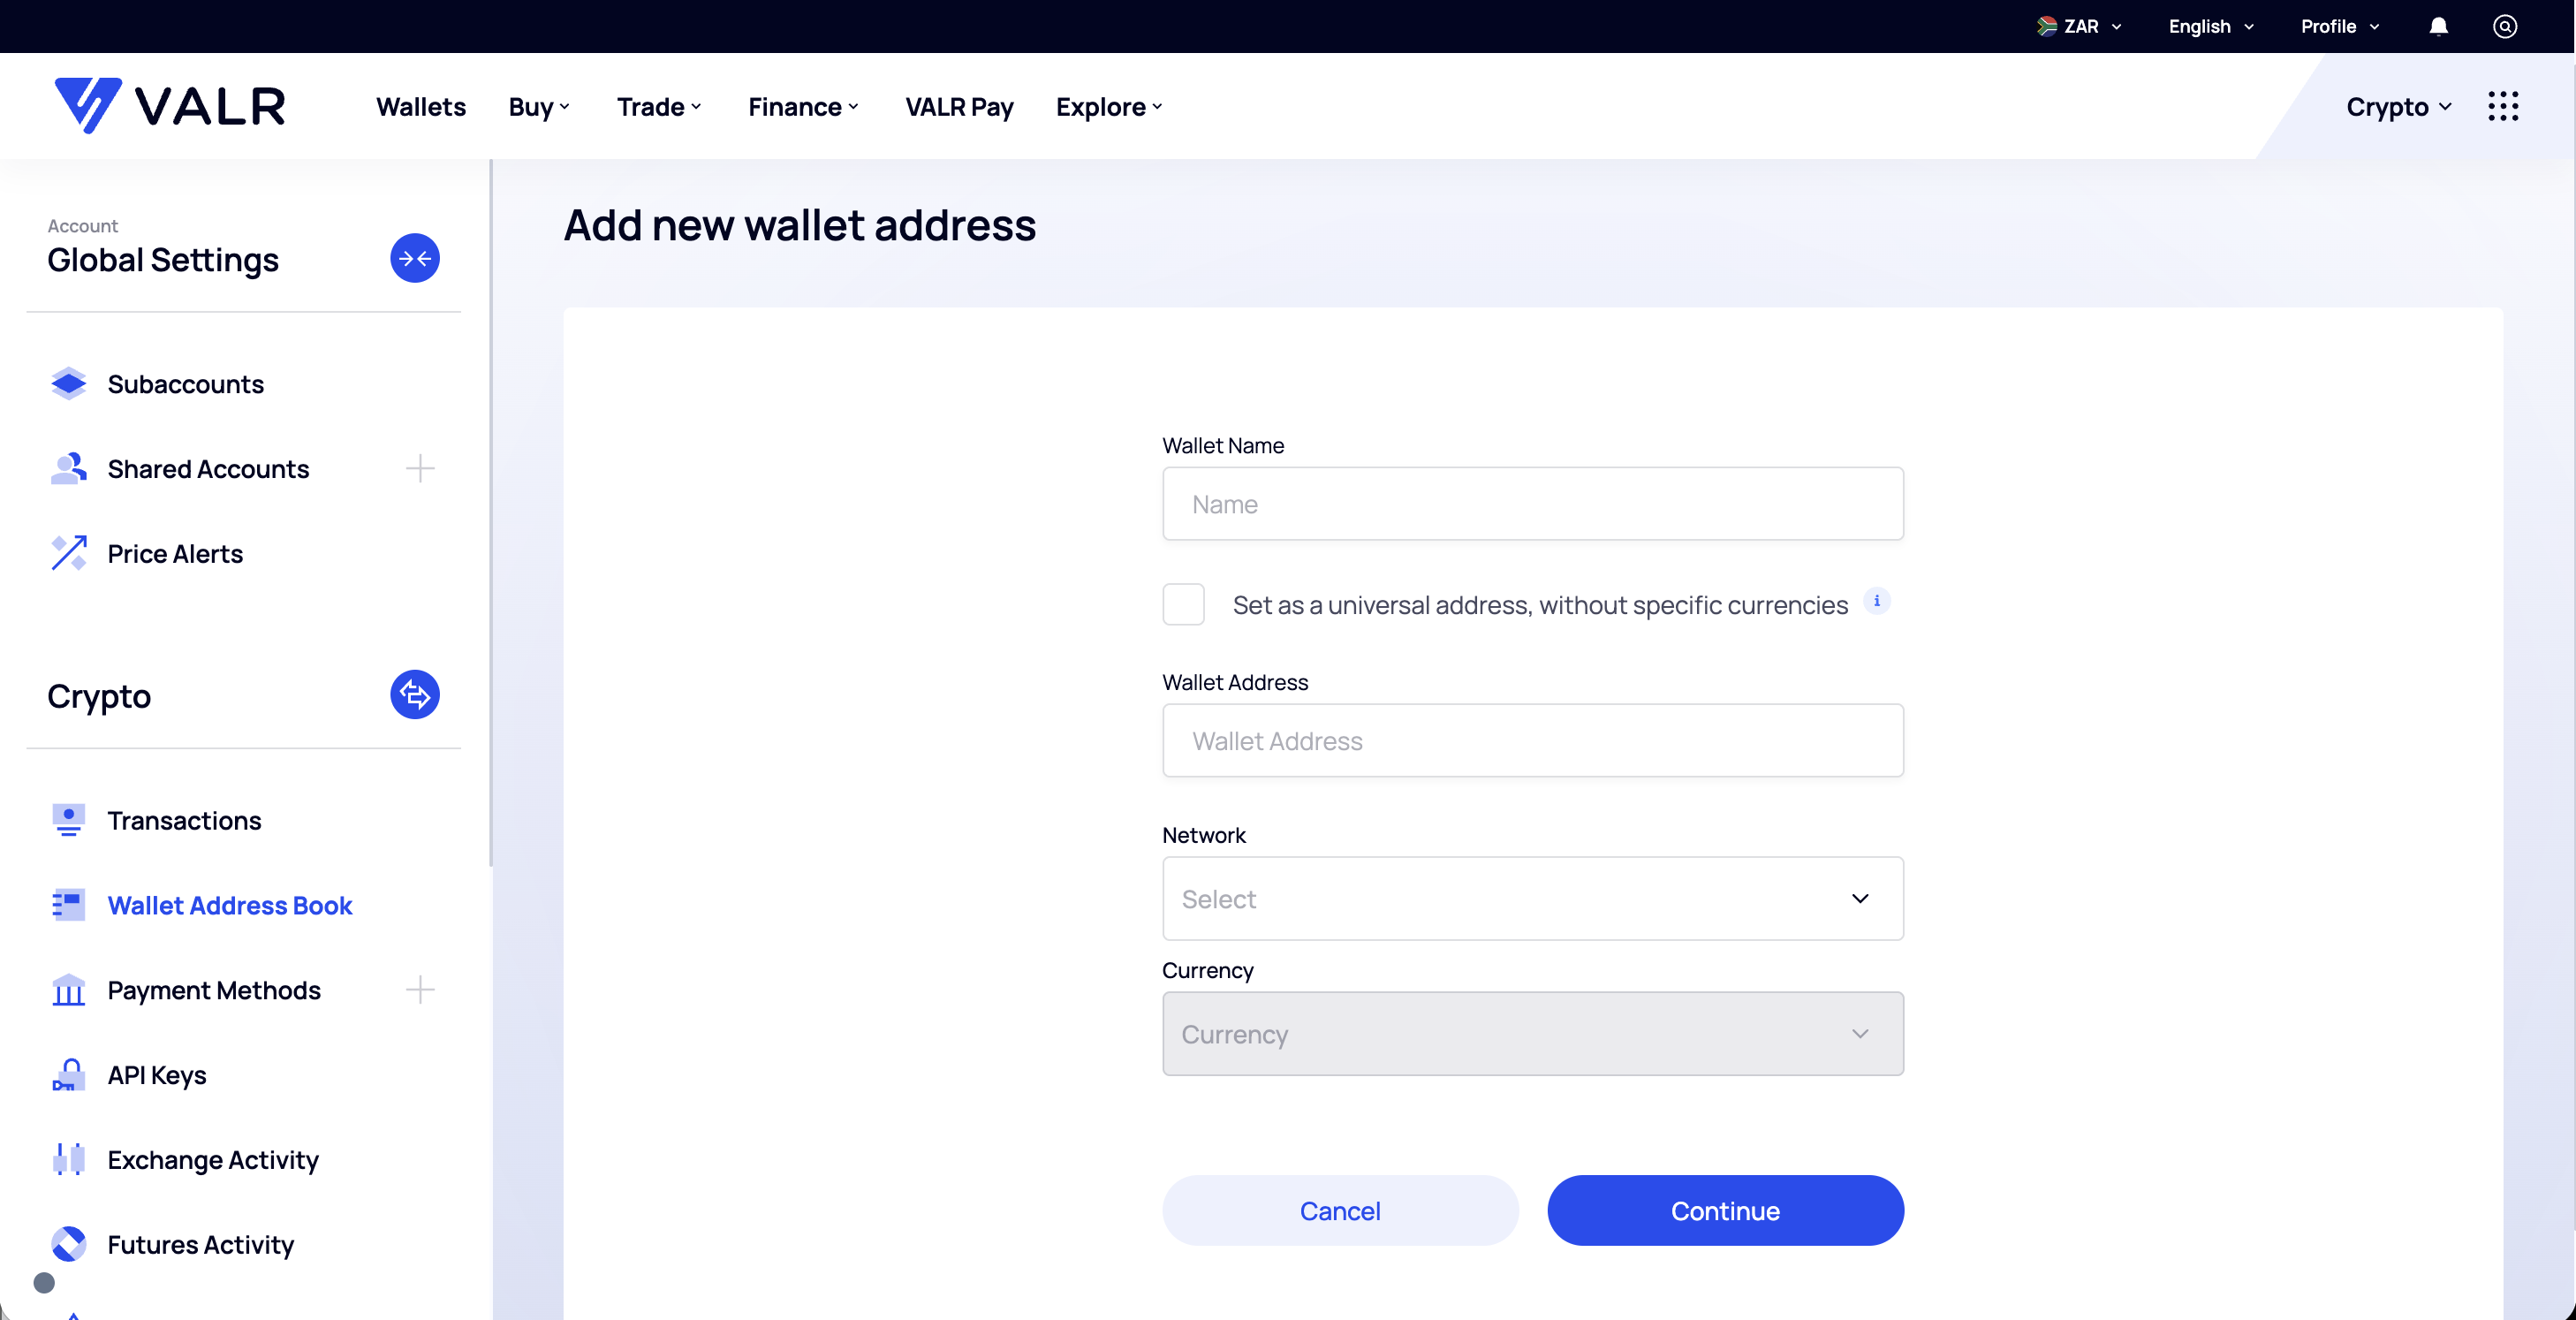
Task: Open the nine-dot apps grid
Action: 2503,106
